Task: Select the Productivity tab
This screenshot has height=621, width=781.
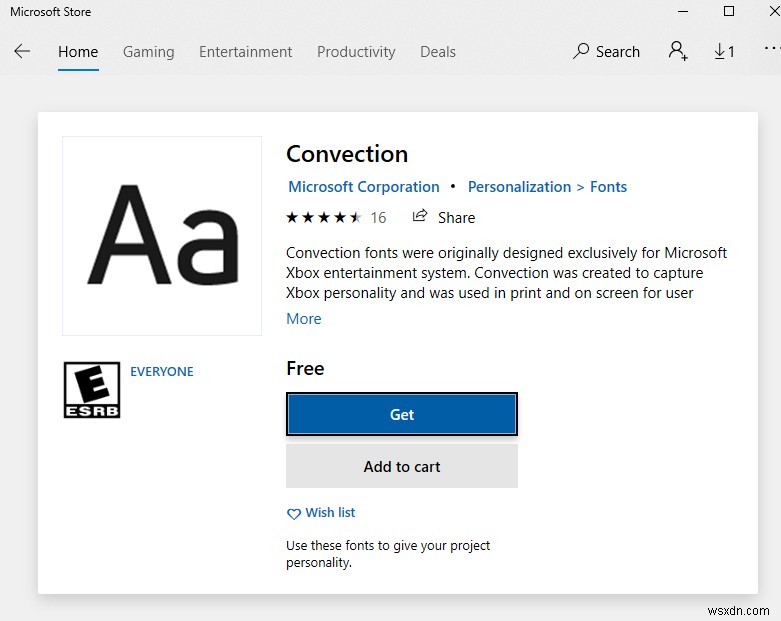Action: [x=356, y=52]
